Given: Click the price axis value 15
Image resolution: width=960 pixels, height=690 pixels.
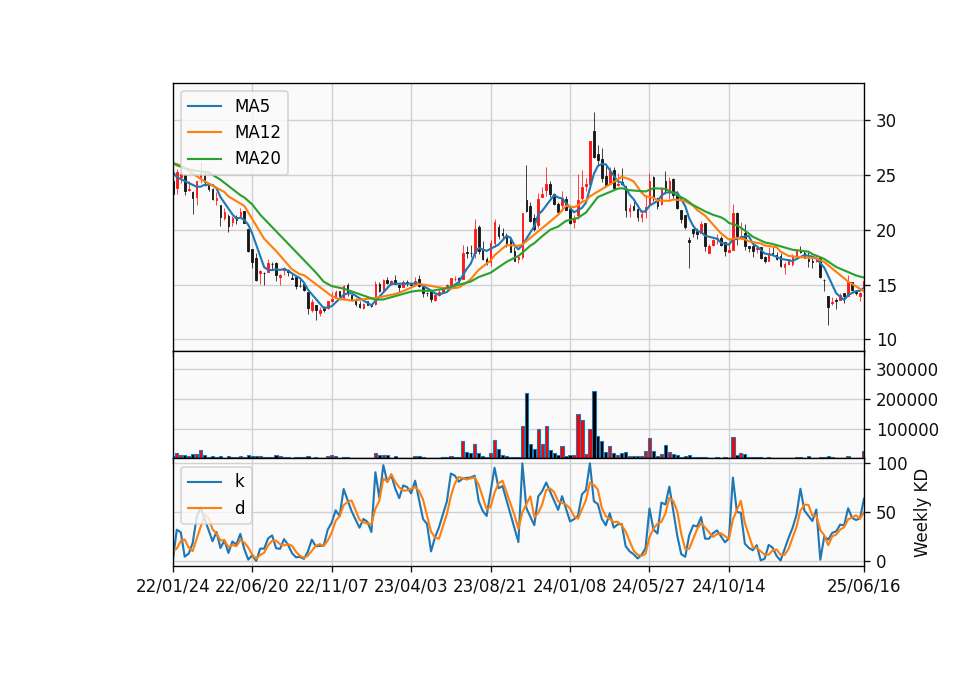Looking at the screenshot, I should pyautogui.click(x=886, y=286).
